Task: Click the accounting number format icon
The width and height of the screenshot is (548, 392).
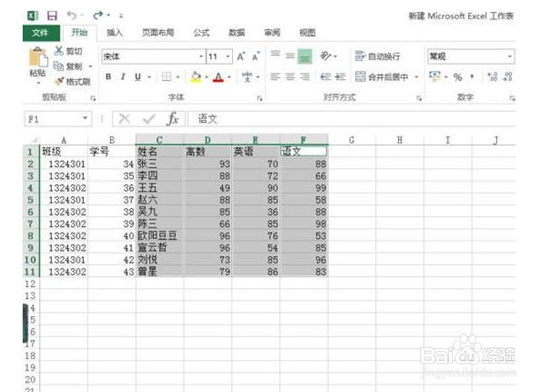Action: coord(435,76)
